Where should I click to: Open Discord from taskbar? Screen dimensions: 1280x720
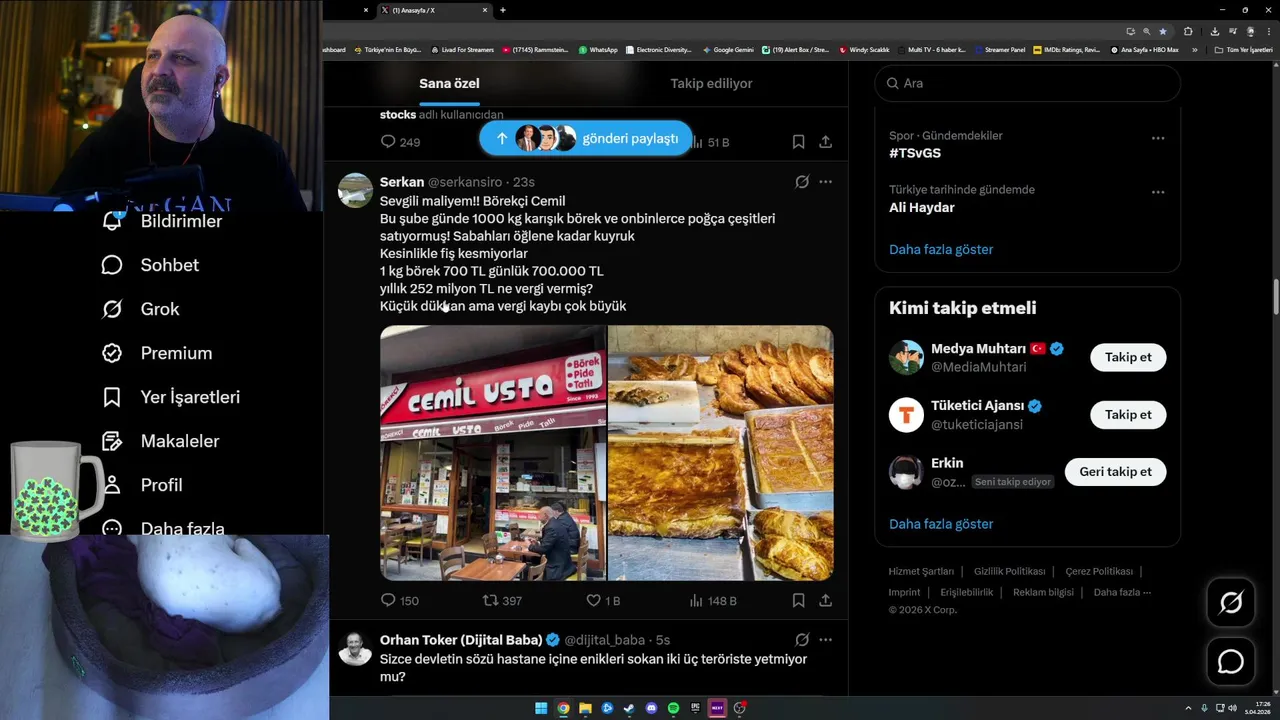click(651, 708)
